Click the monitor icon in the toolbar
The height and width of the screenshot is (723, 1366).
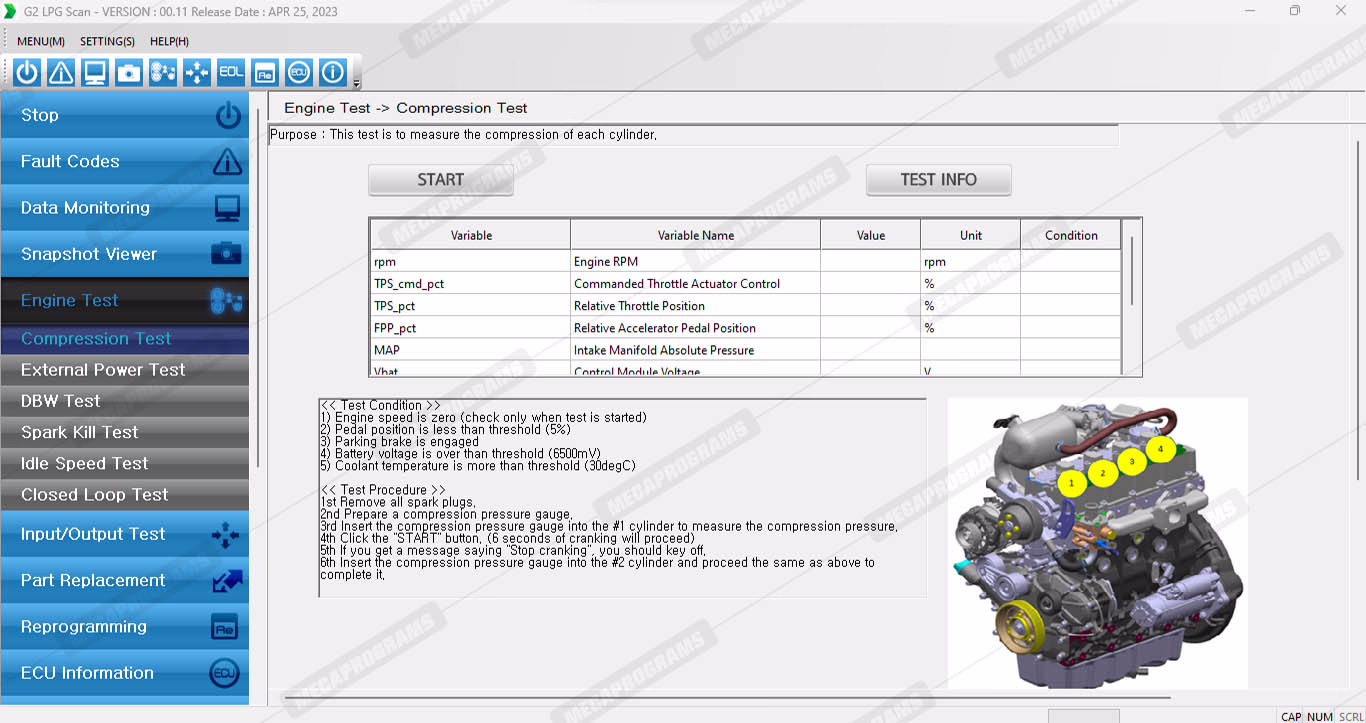95,72
